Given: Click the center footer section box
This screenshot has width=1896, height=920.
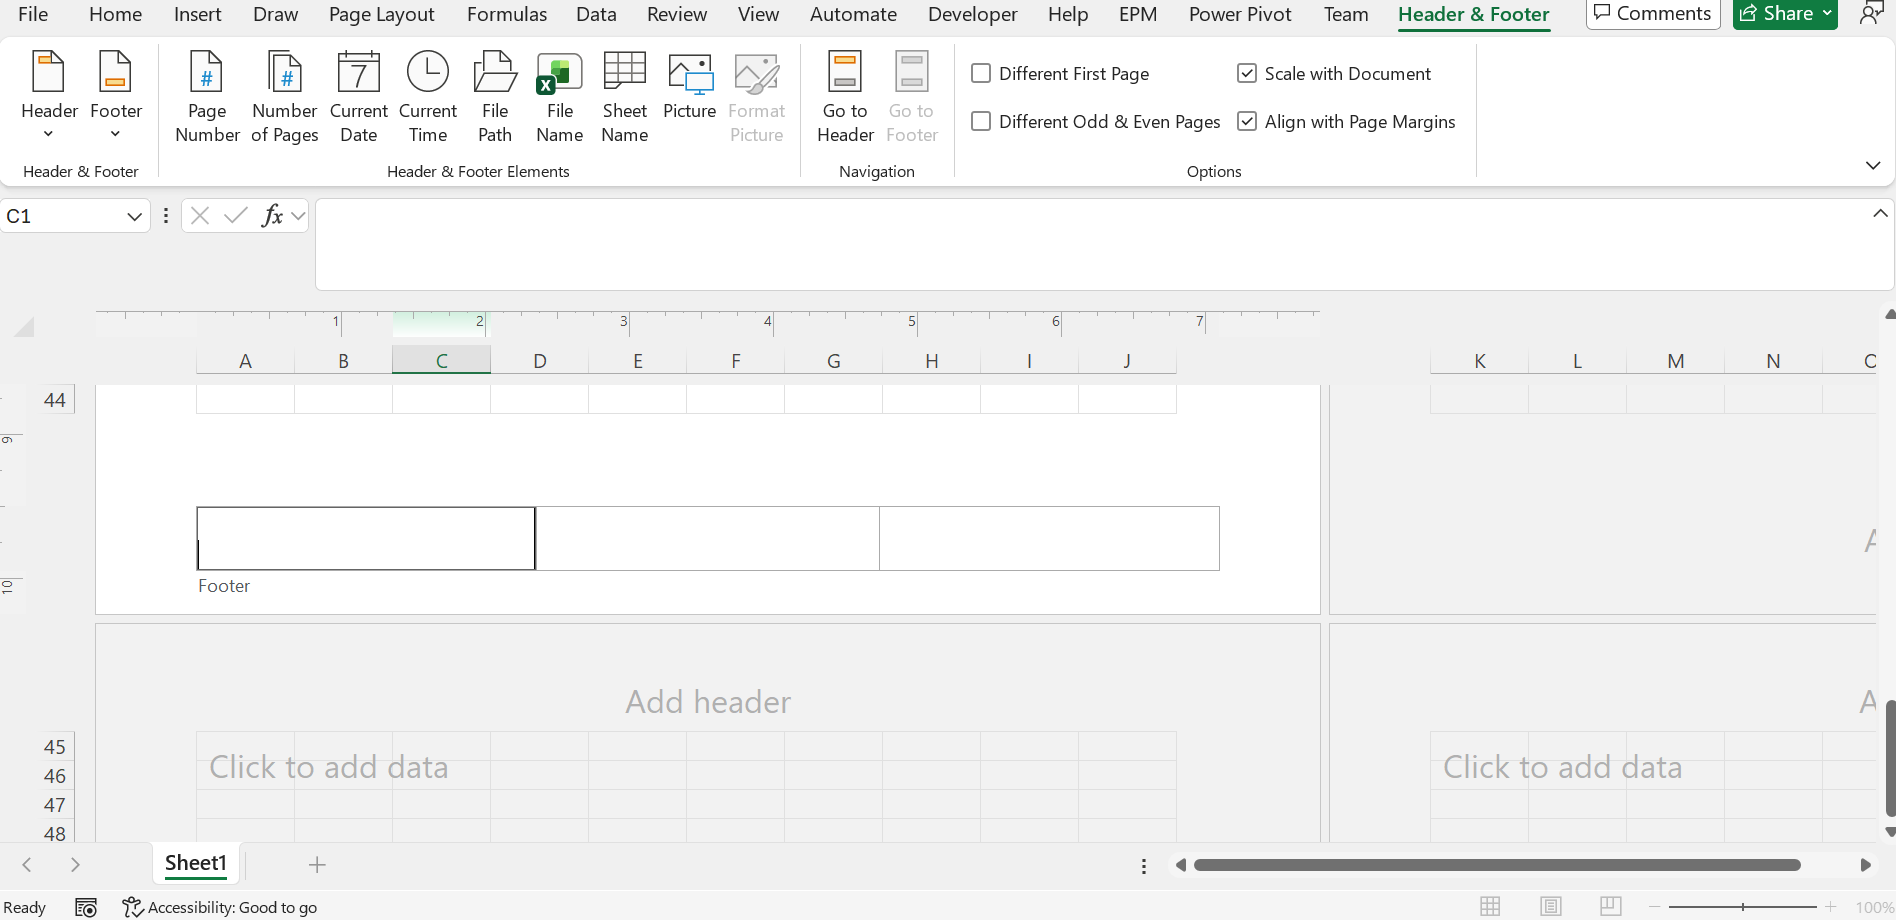Looking at the screenshot, I should click(x=707, y=538).
